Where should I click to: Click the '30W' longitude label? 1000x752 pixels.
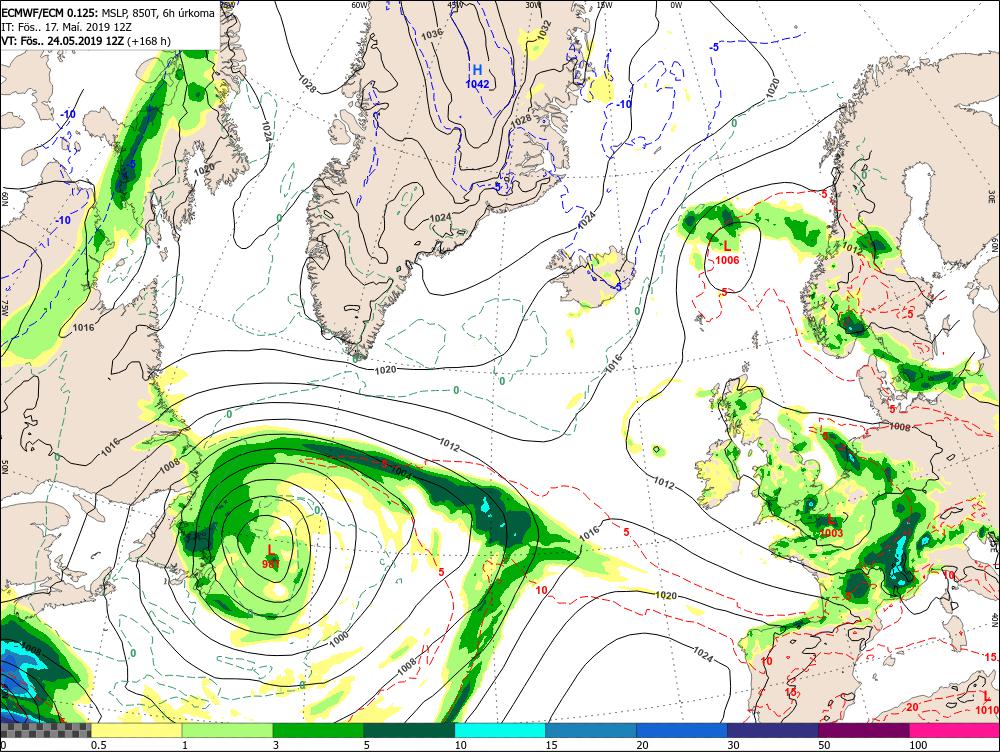point(533,4)
